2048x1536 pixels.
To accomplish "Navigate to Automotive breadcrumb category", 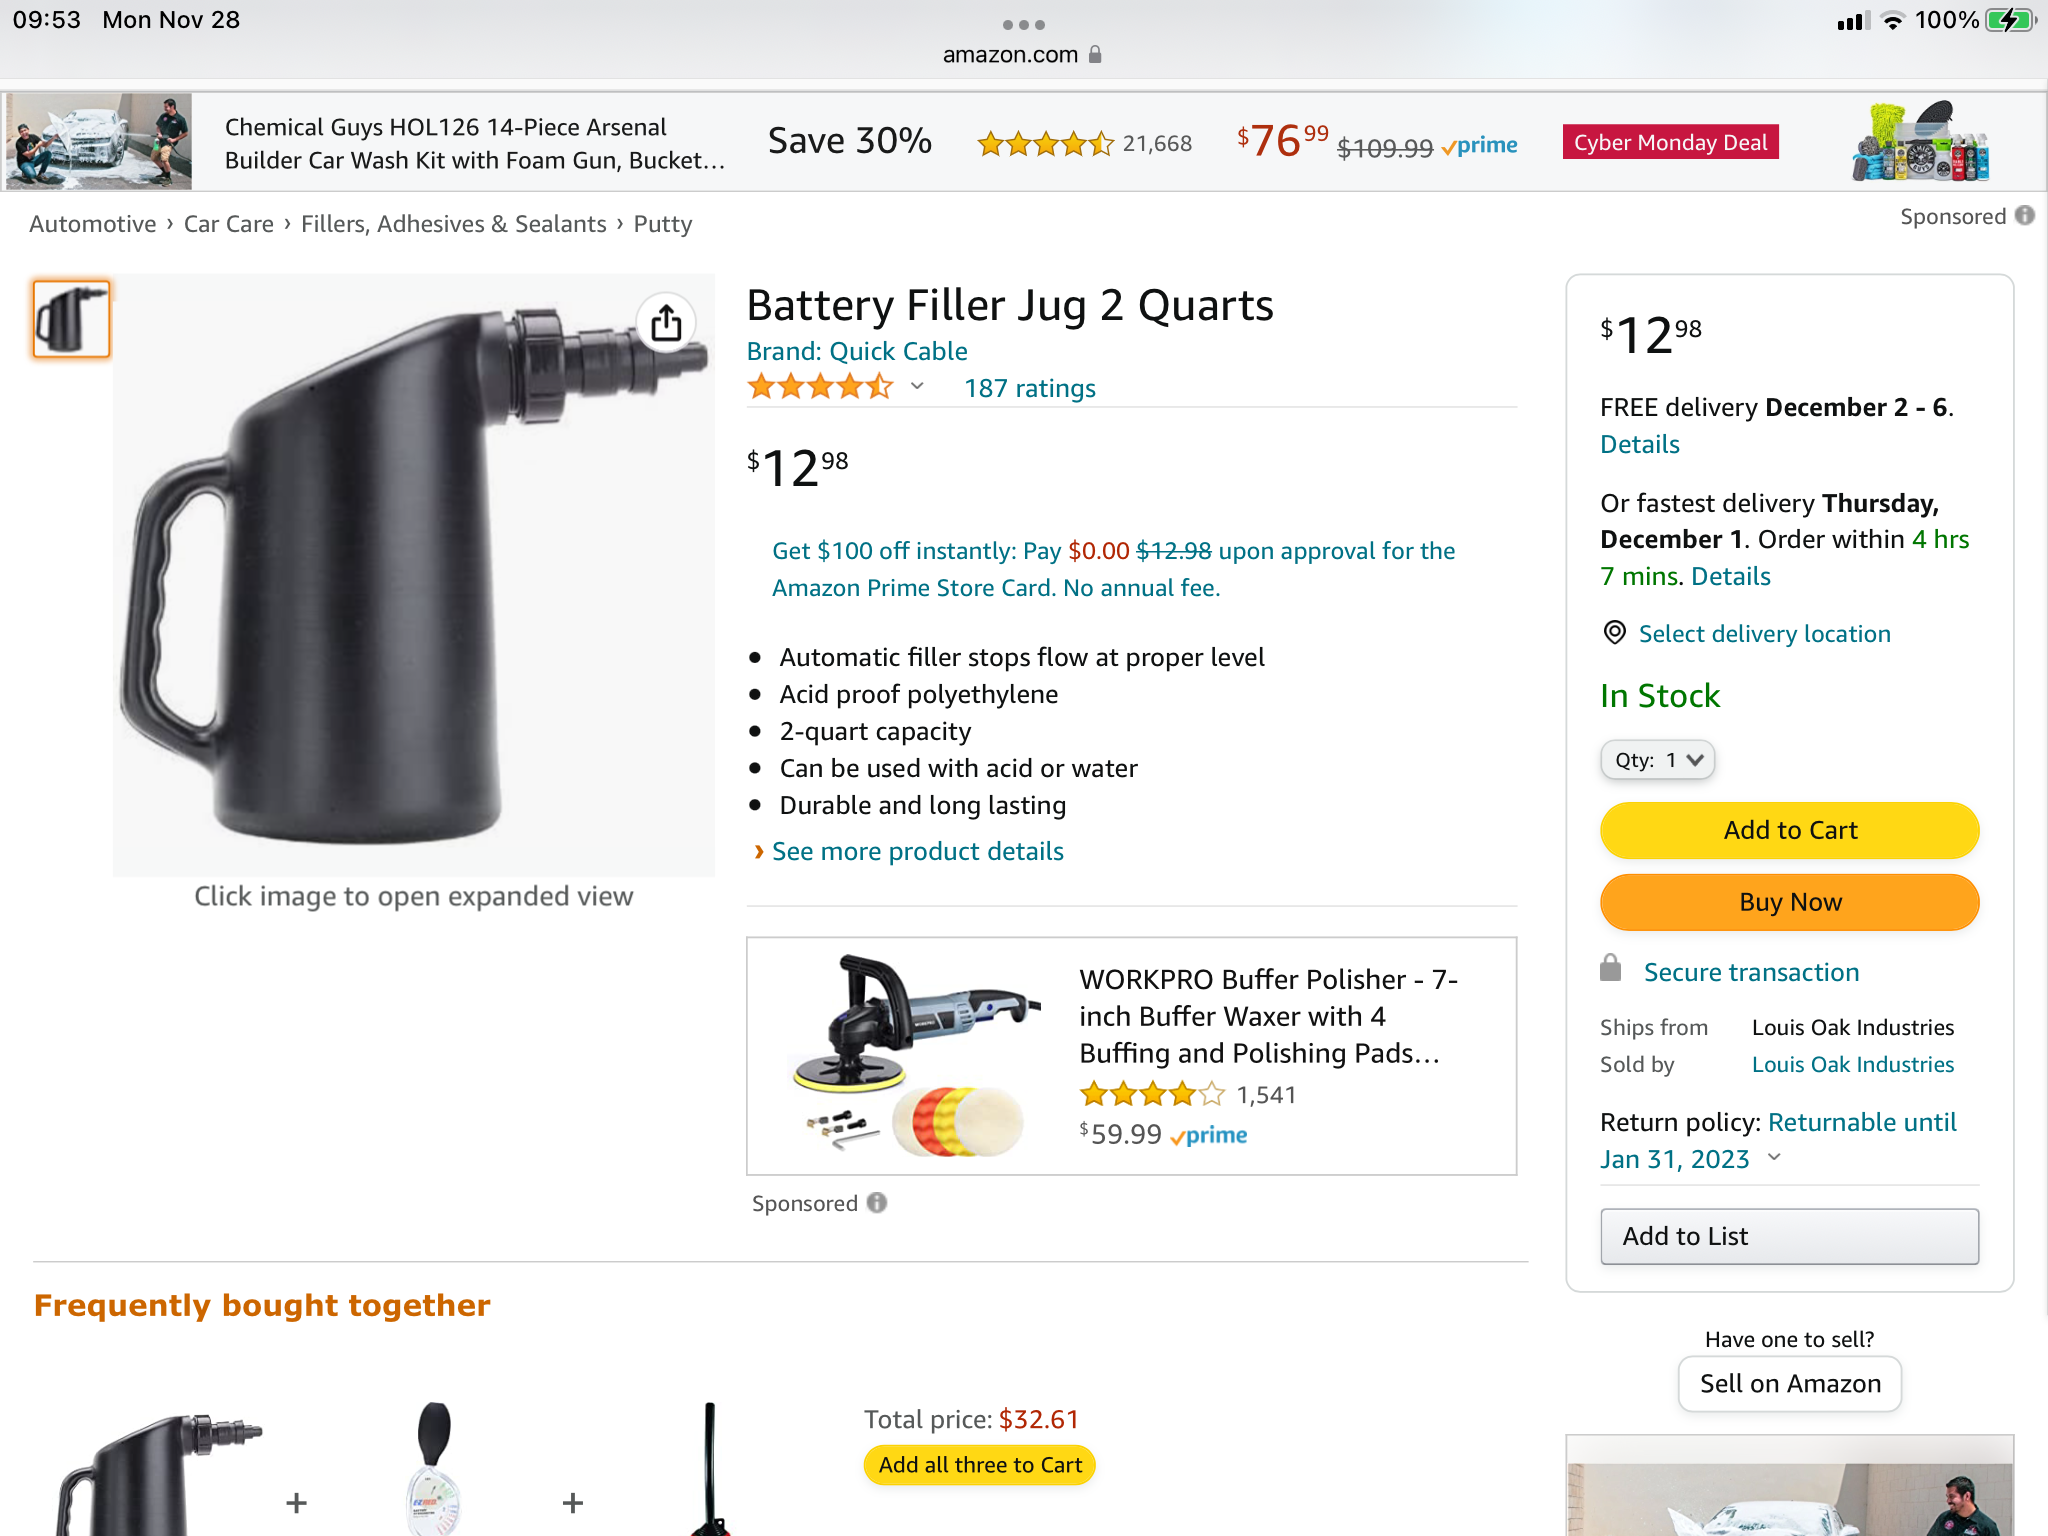I will point(93,224).
